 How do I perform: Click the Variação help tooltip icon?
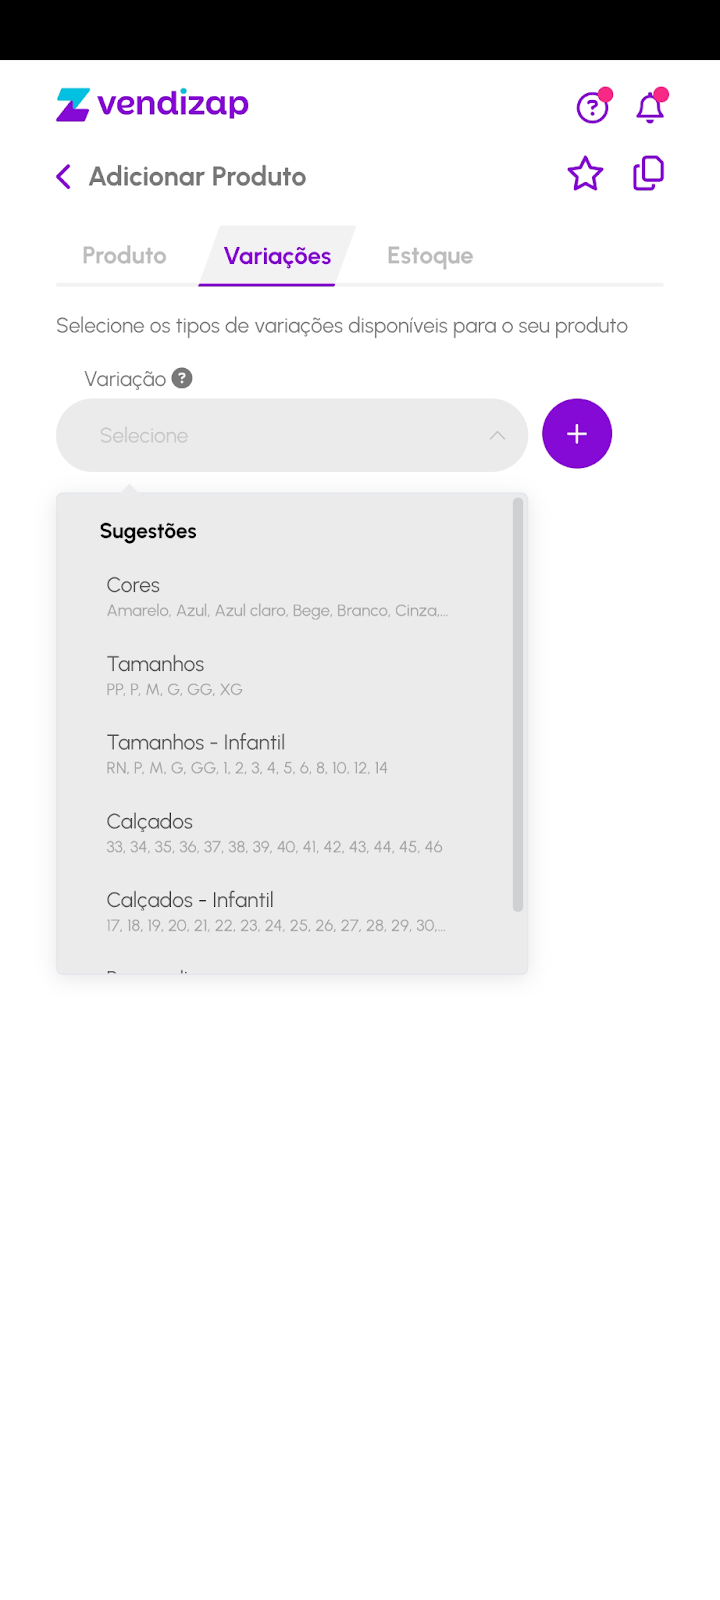[182, 378]
